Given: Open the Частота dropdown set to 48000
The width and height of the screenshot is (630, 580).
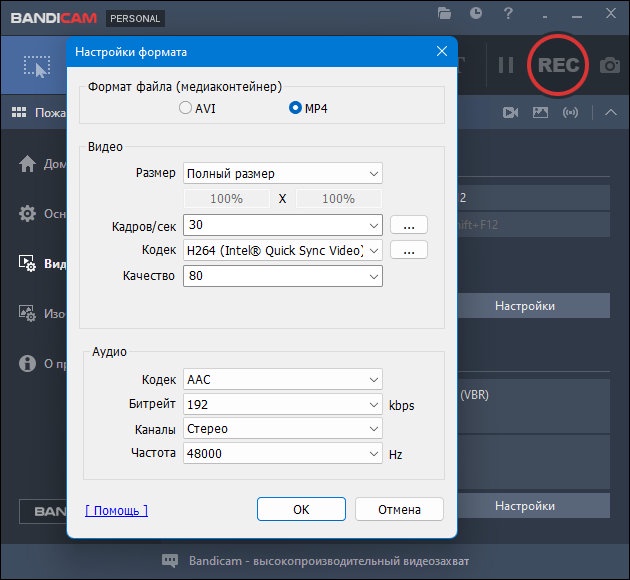Looking at the screenshot, I should [283, 453].
